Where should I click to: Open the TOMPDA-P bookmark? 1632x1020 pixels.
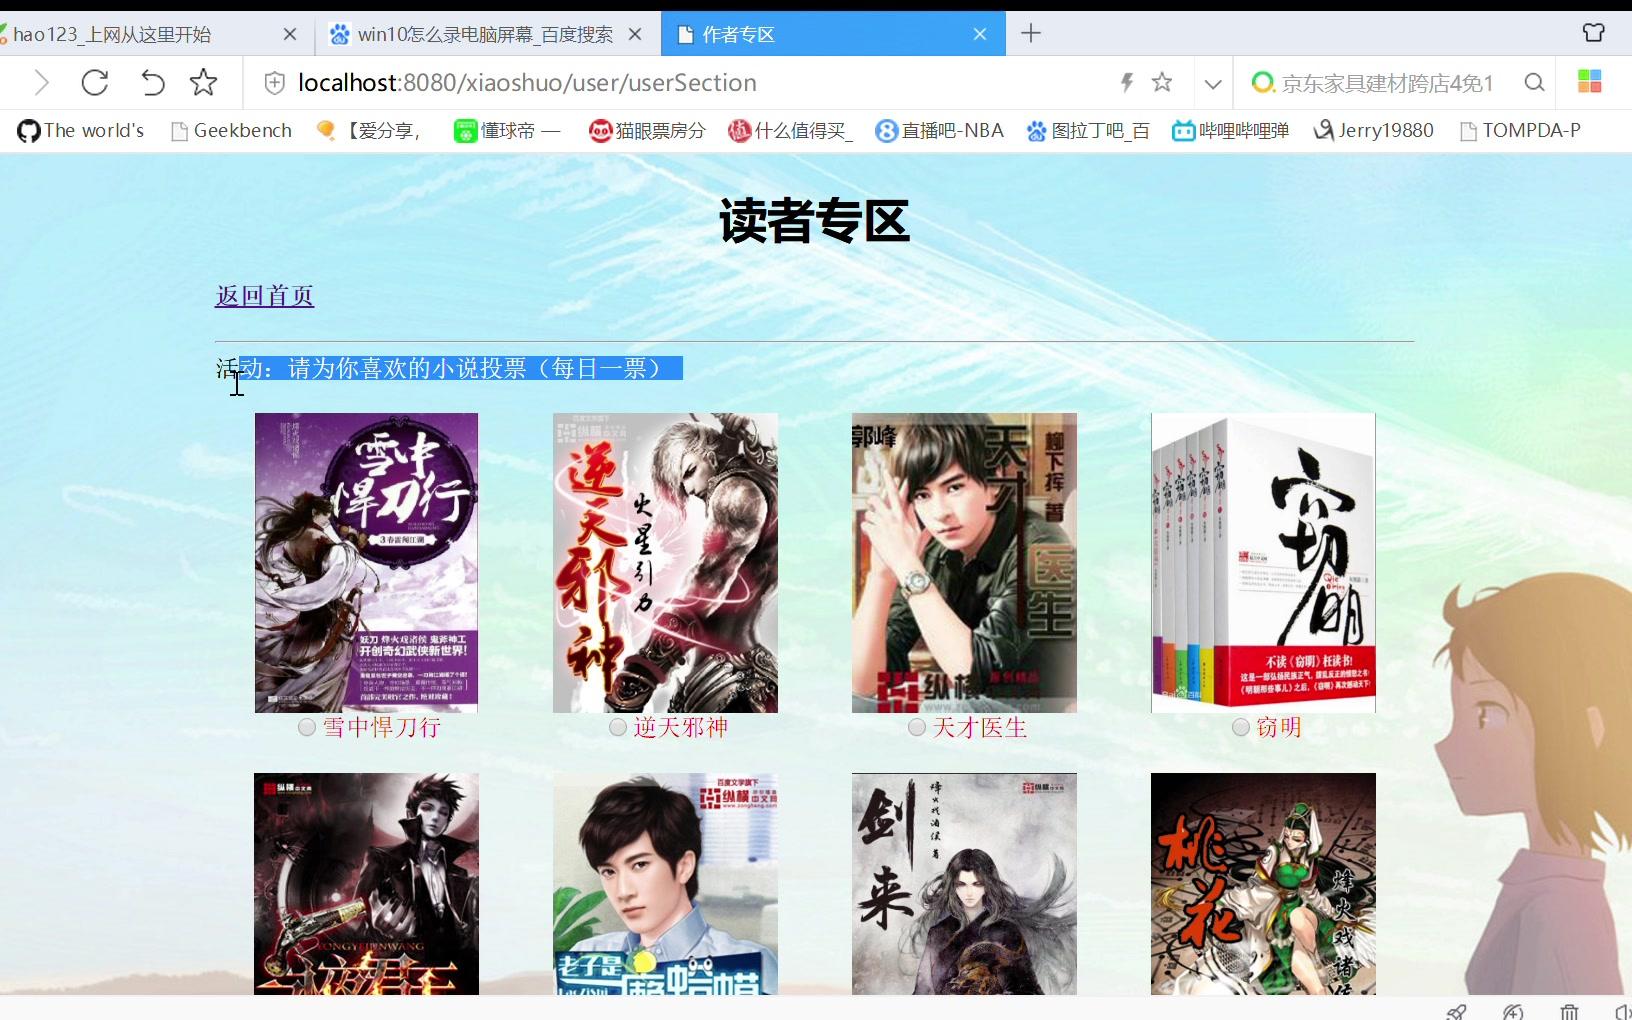(1520, 131)
